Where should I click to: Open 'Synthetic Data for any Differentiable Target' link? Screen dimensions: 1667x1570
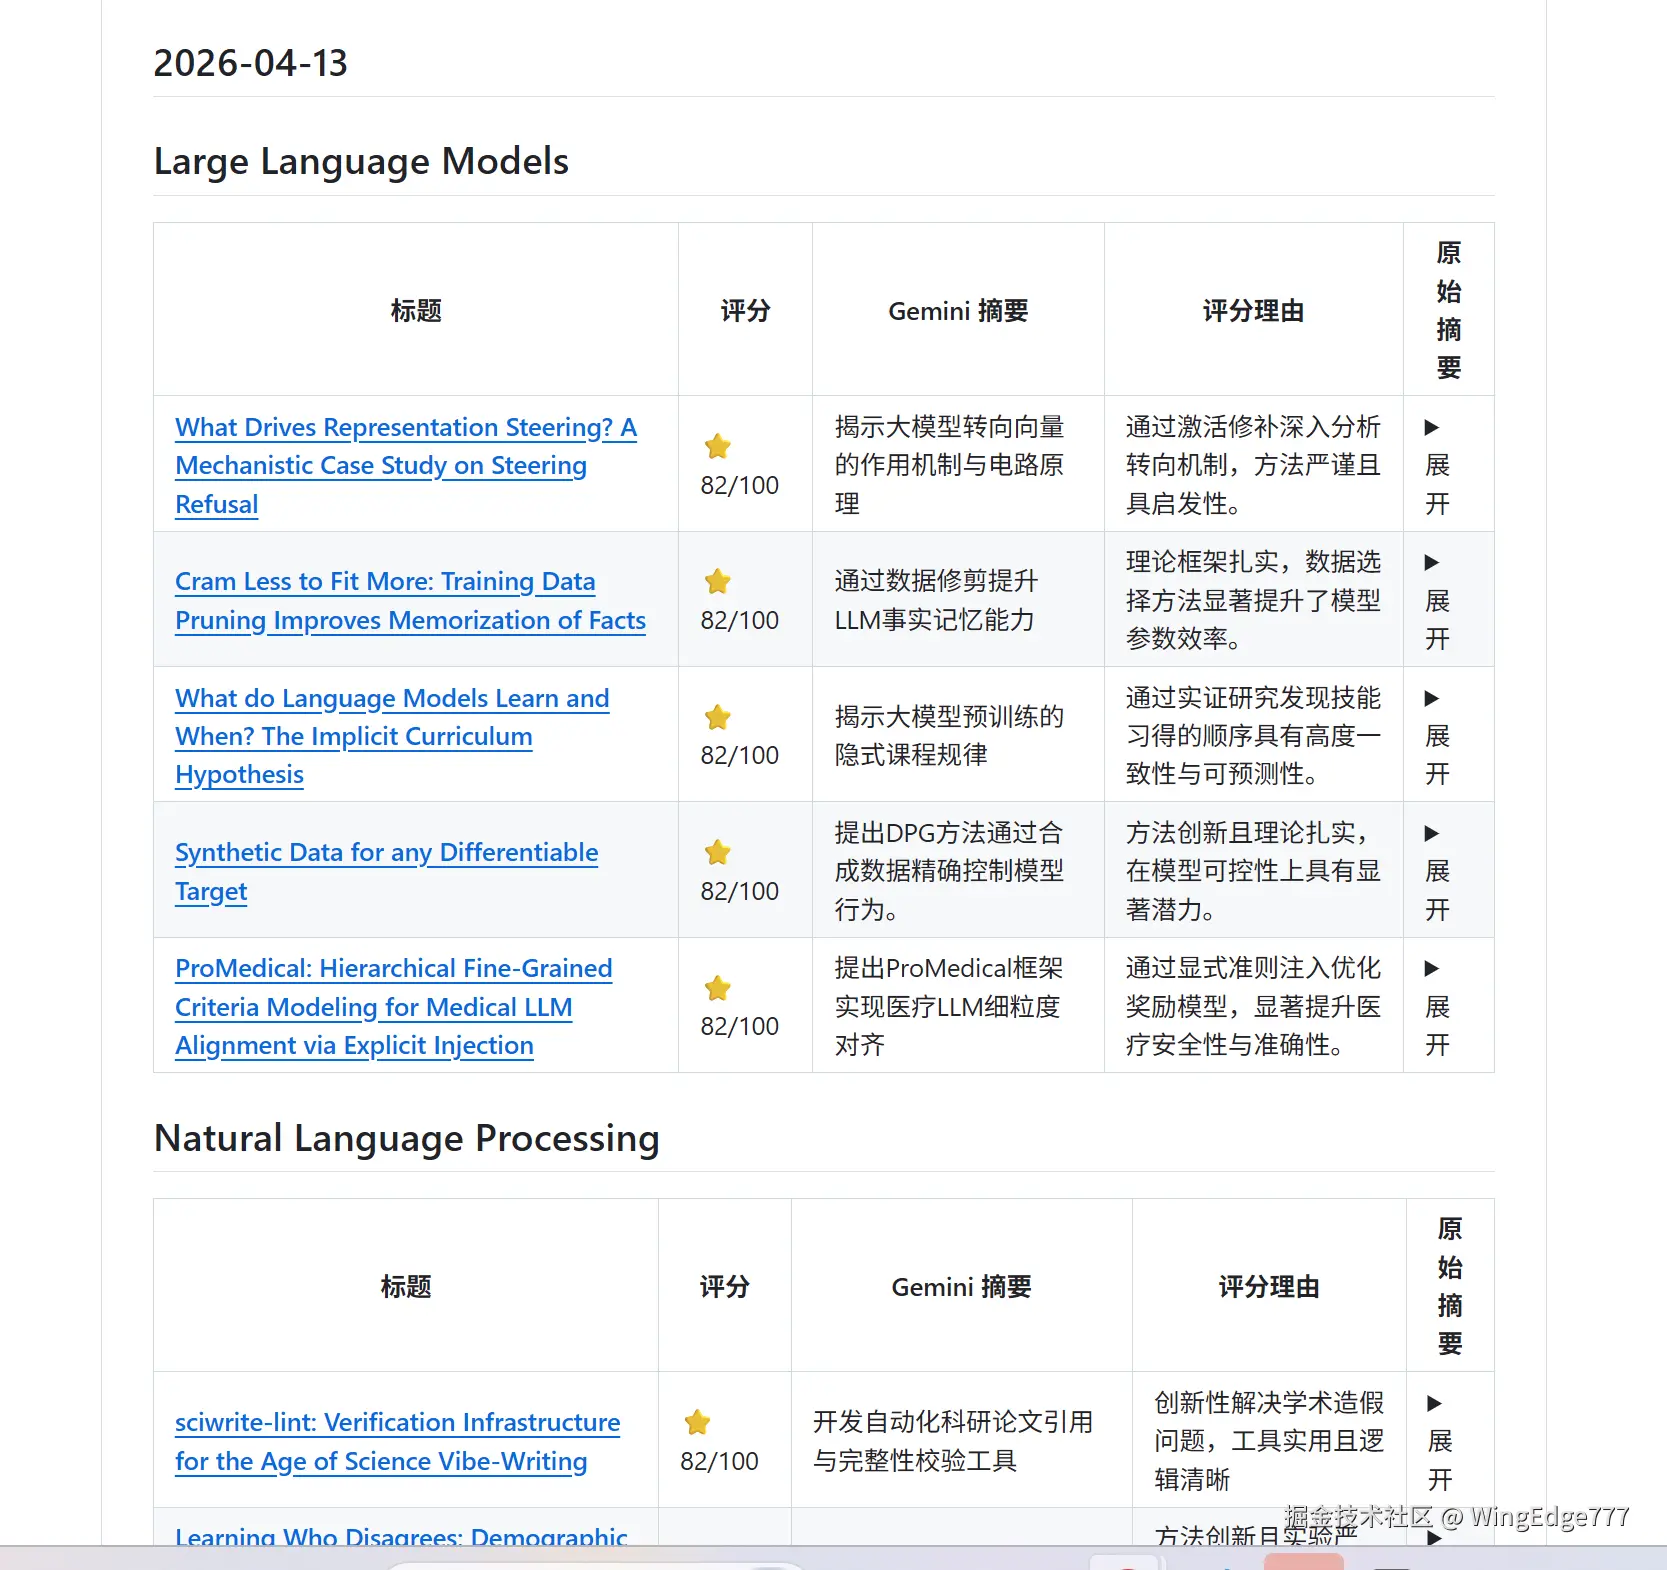(x=387, y=872)
